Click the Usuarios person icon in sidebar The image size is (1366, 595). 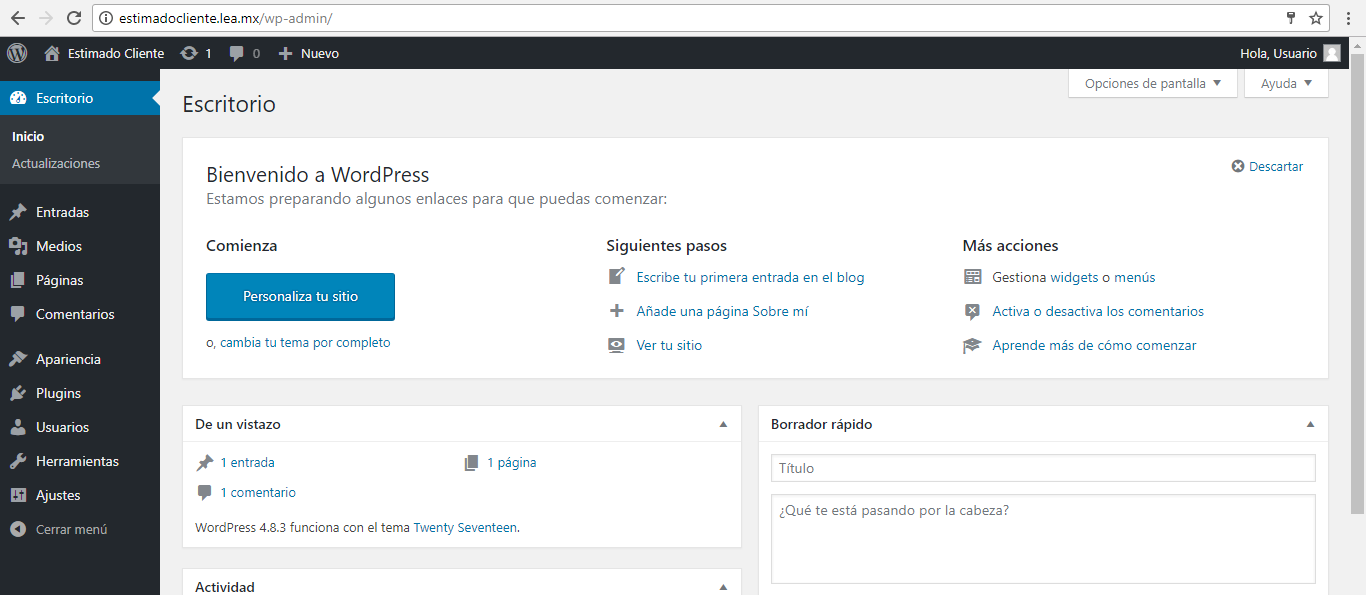click(17, 427)
